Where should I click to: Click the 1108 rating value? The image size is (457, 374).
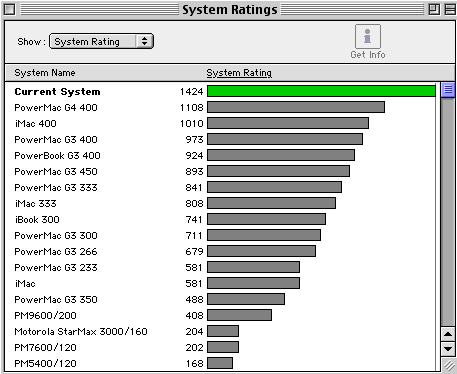[x=191, y=107]
